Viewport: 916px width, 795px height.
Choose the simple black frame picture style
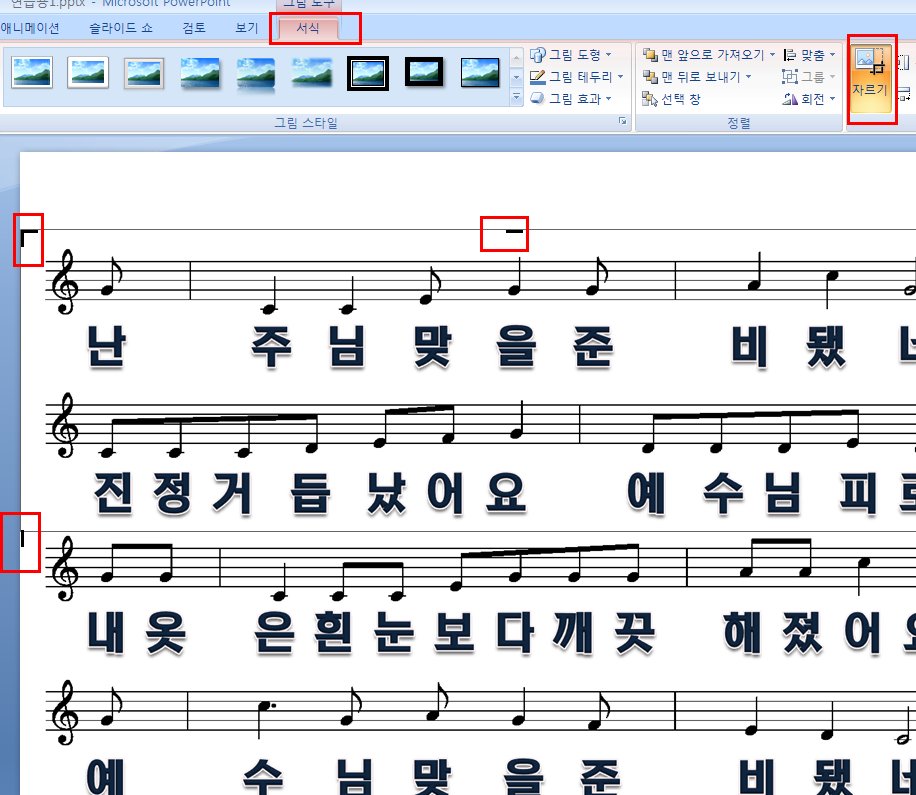tap(480, 72)
